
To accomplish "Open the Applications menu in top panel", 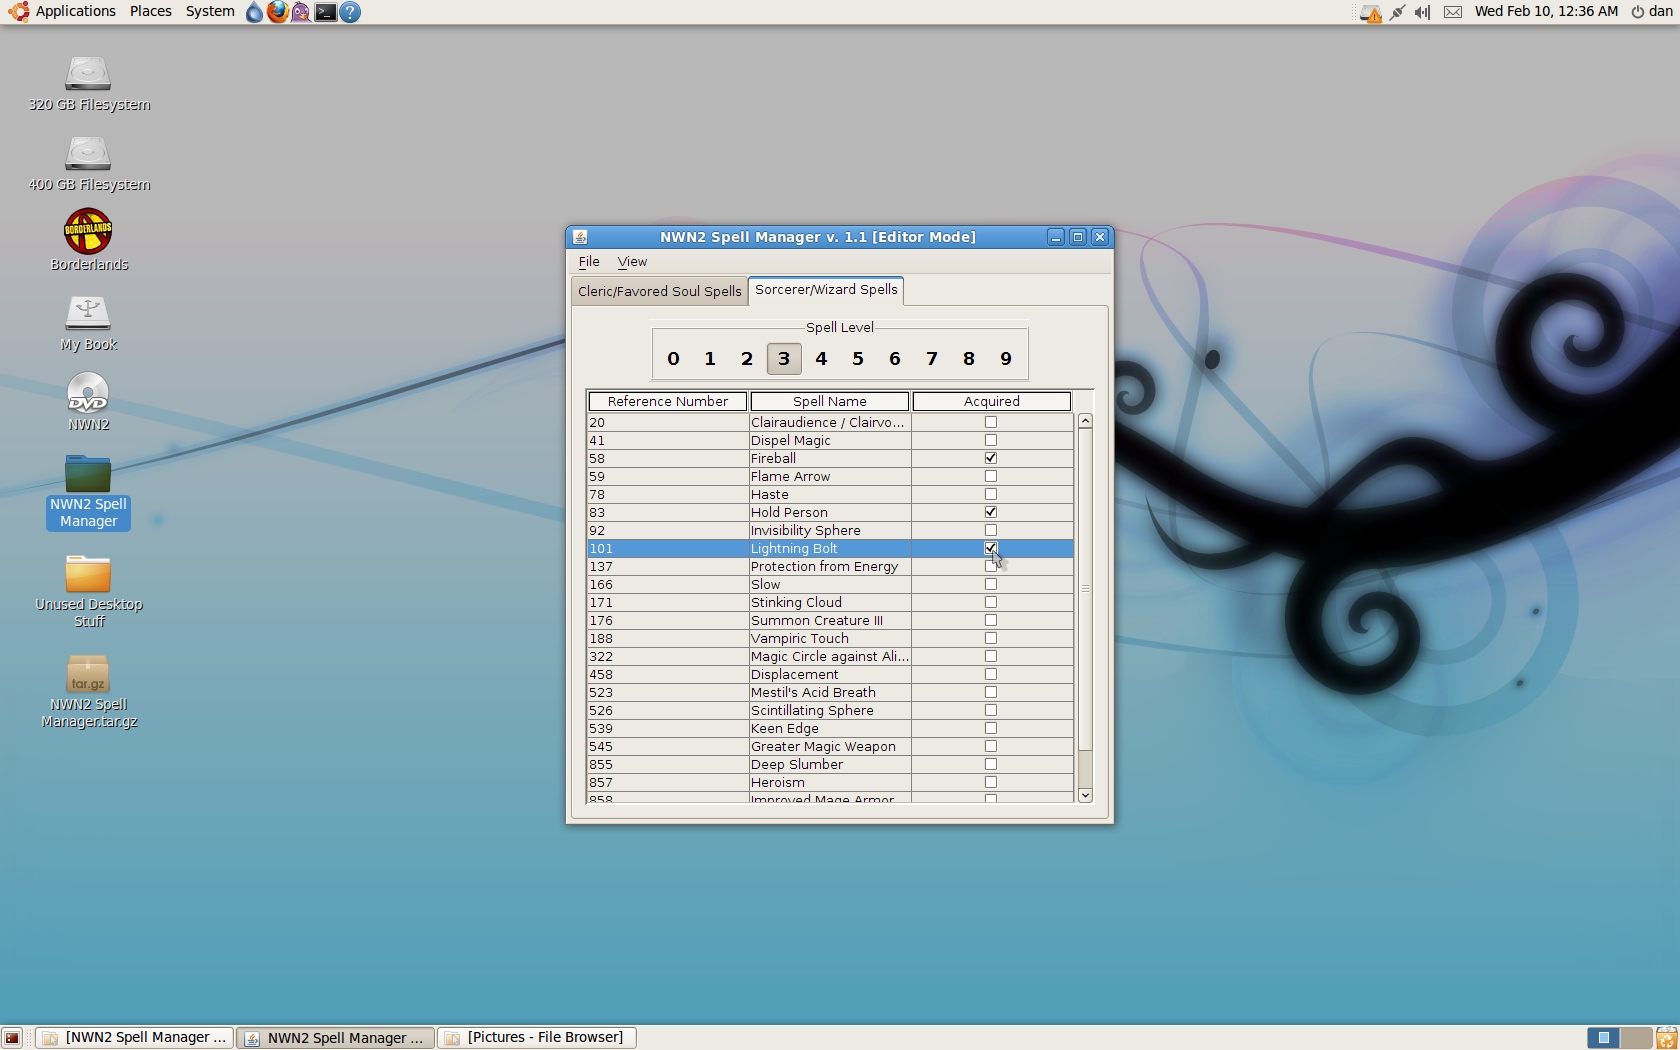I will click(x=75, y=12).
